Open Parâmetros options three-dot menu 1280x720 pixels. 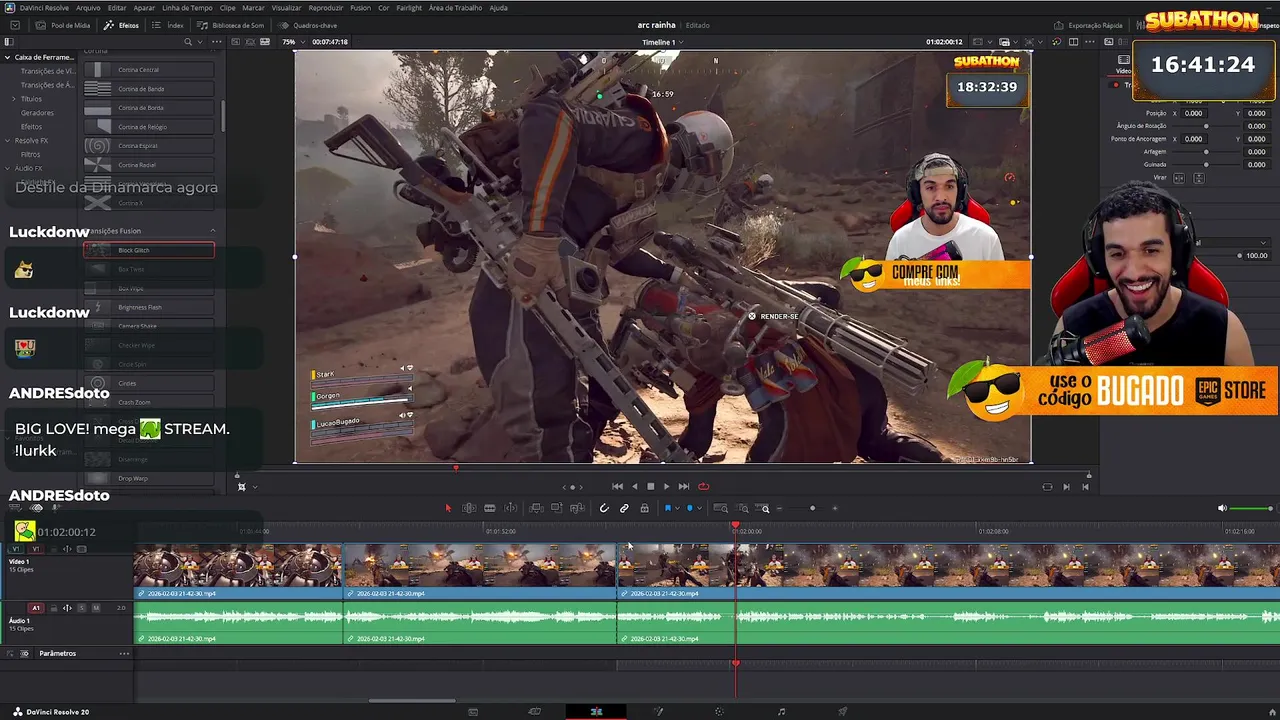tap(124, 653)
